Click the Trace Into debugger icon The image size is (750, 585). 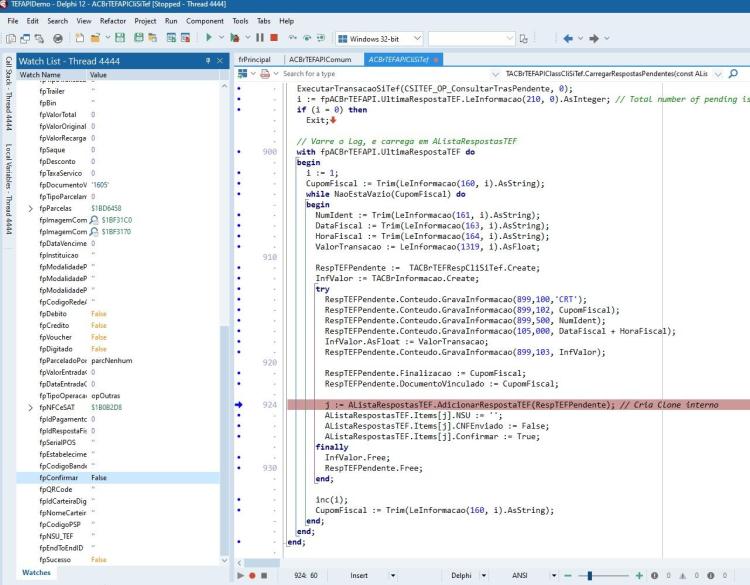[293, 38]
